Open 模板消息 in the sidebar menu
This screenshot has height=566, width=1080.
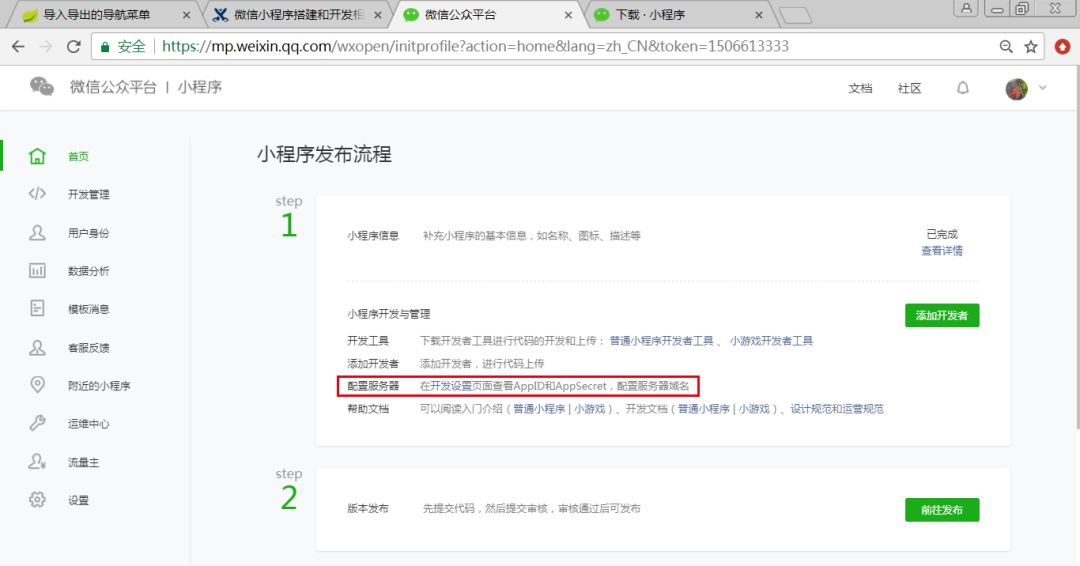click(x=88, y=309)
